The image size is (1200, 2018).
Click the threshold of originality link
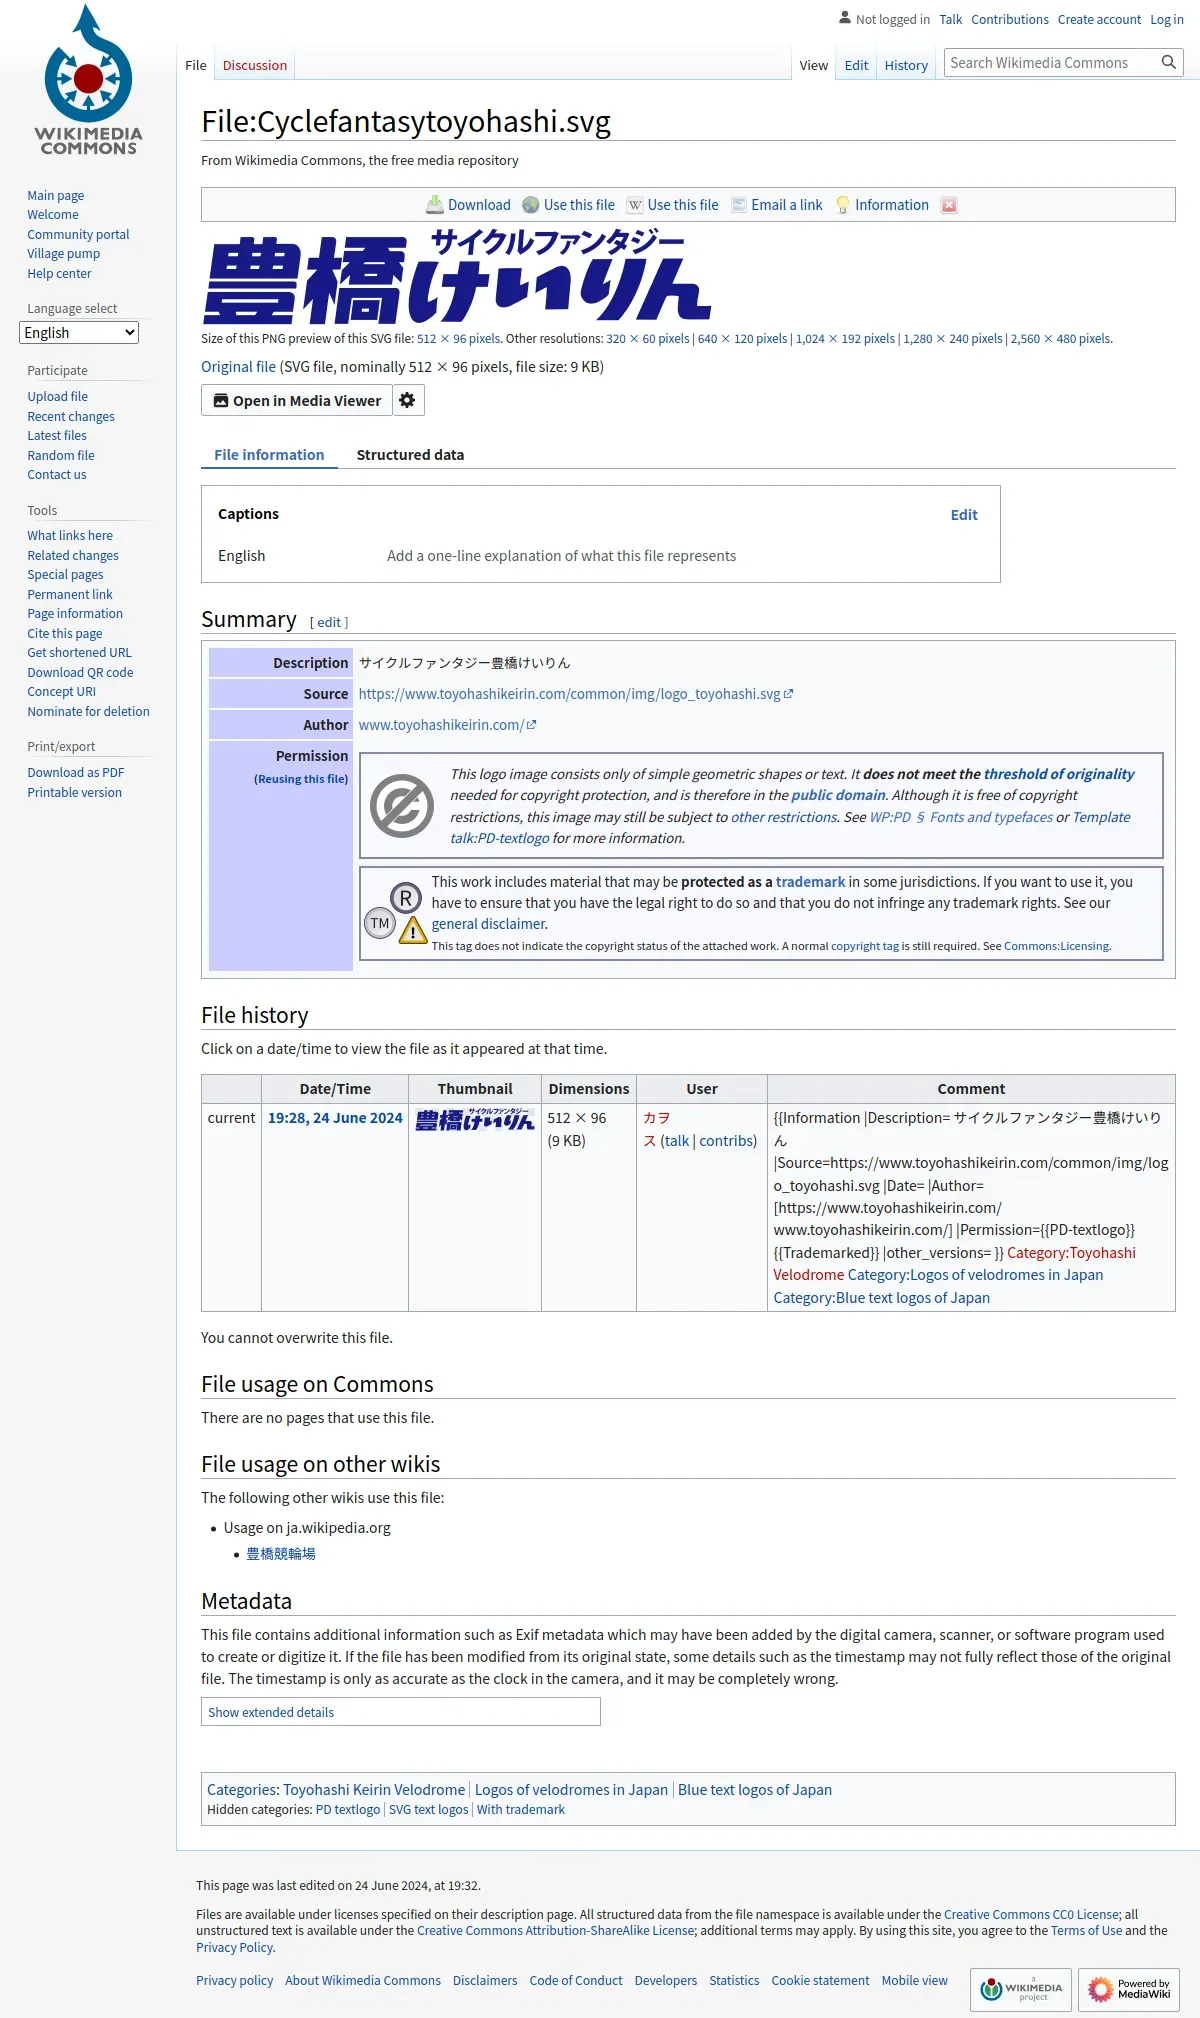[x=1059, y=774]
